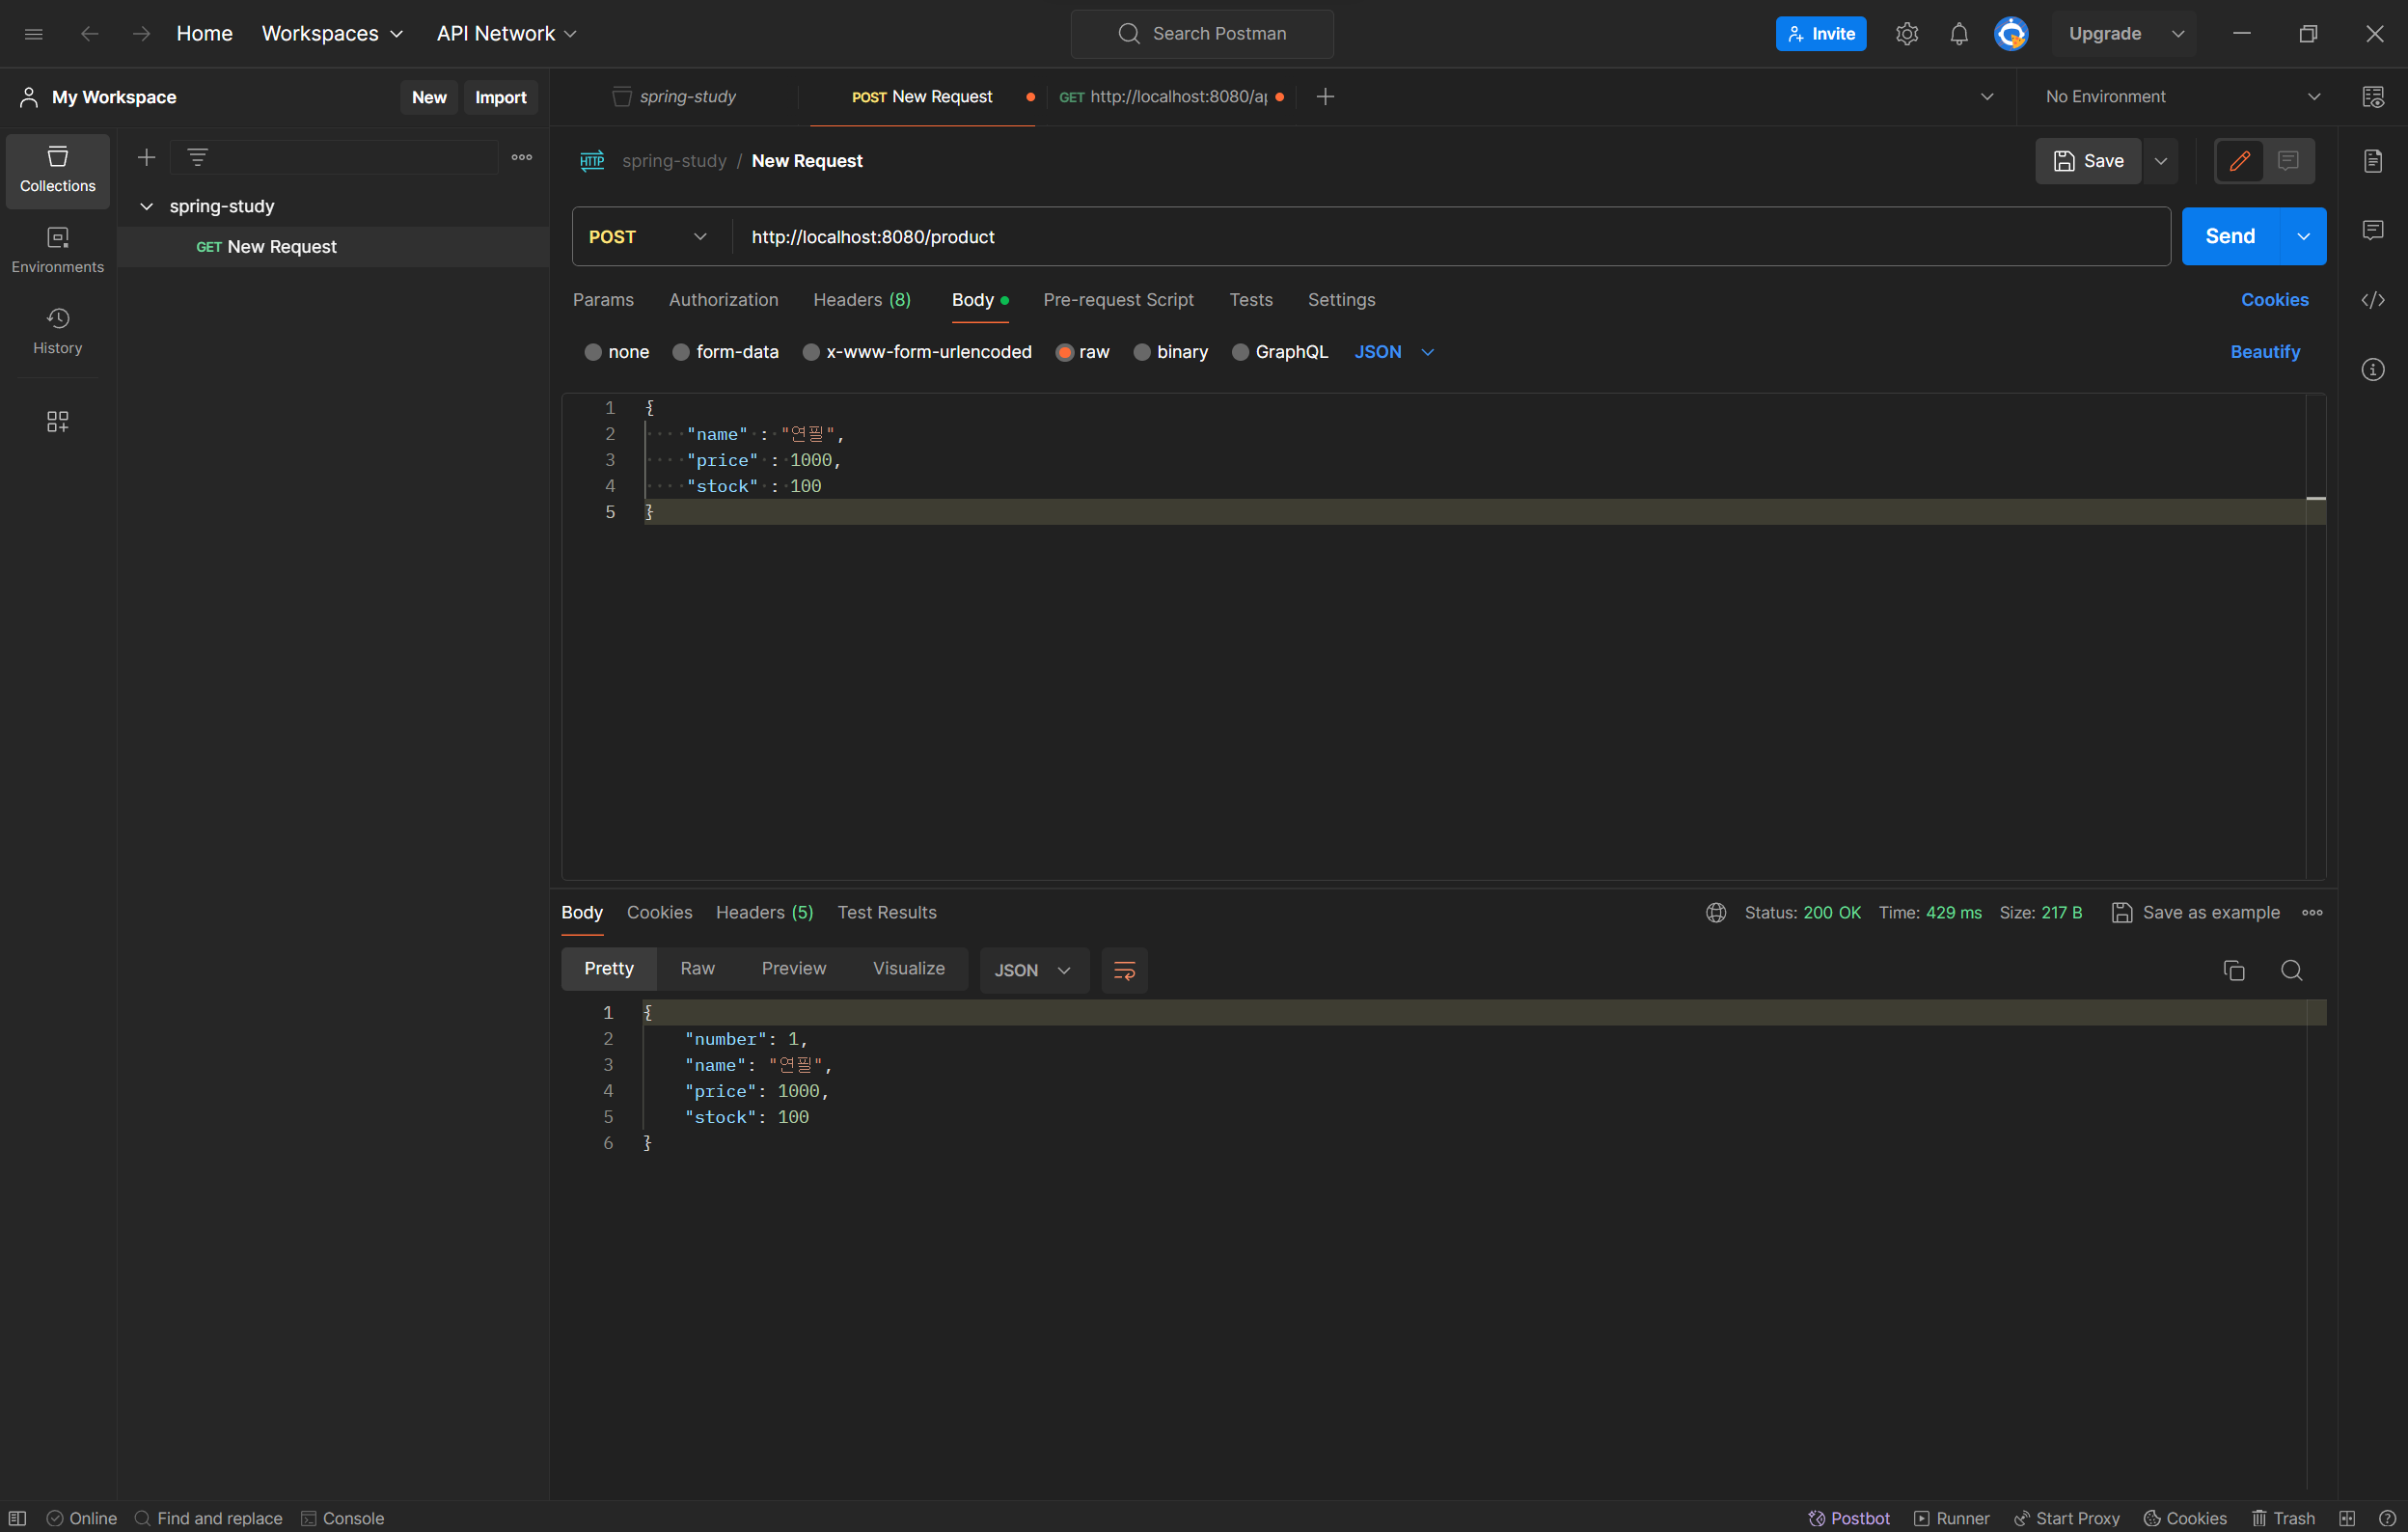Screen dimensions: 2408x1532
Task: Select the form-data body option
Action: click(681, 352)
